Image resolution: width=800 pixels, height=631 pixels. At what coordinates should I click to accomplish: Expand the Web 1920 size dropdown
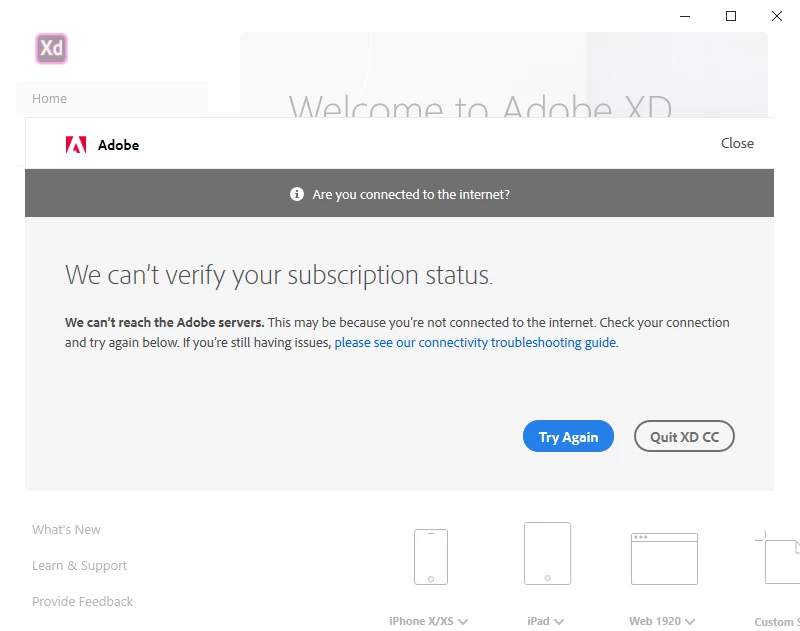690,621
